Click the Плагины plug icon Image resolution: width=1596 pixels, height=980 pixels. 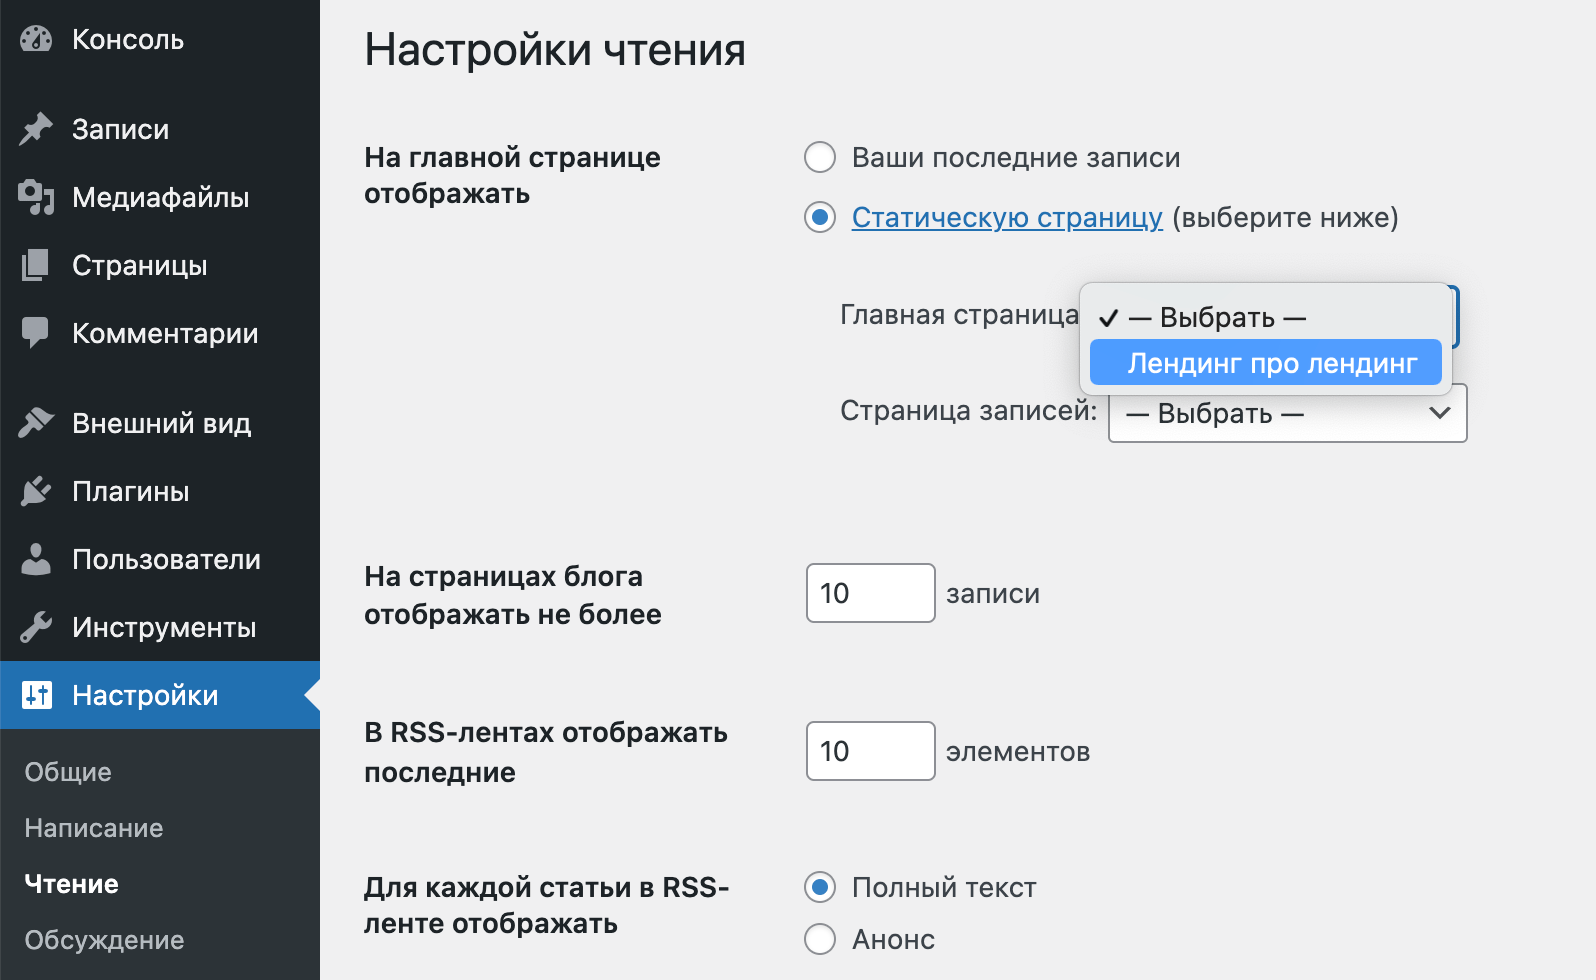[36, 491]
